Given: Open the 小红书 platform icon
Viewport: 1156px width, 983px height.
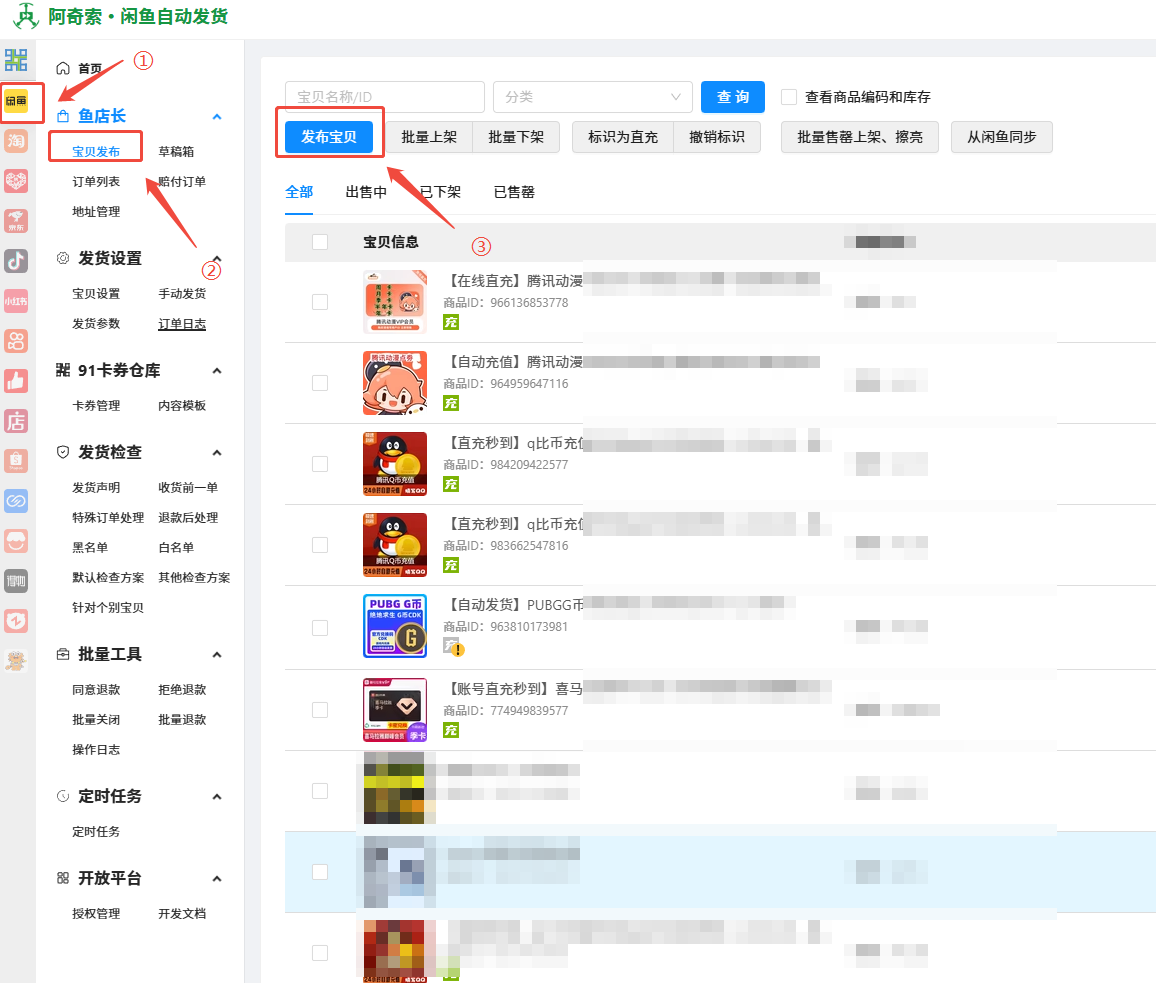Looking at the screenshot, I should pos(16,300).
